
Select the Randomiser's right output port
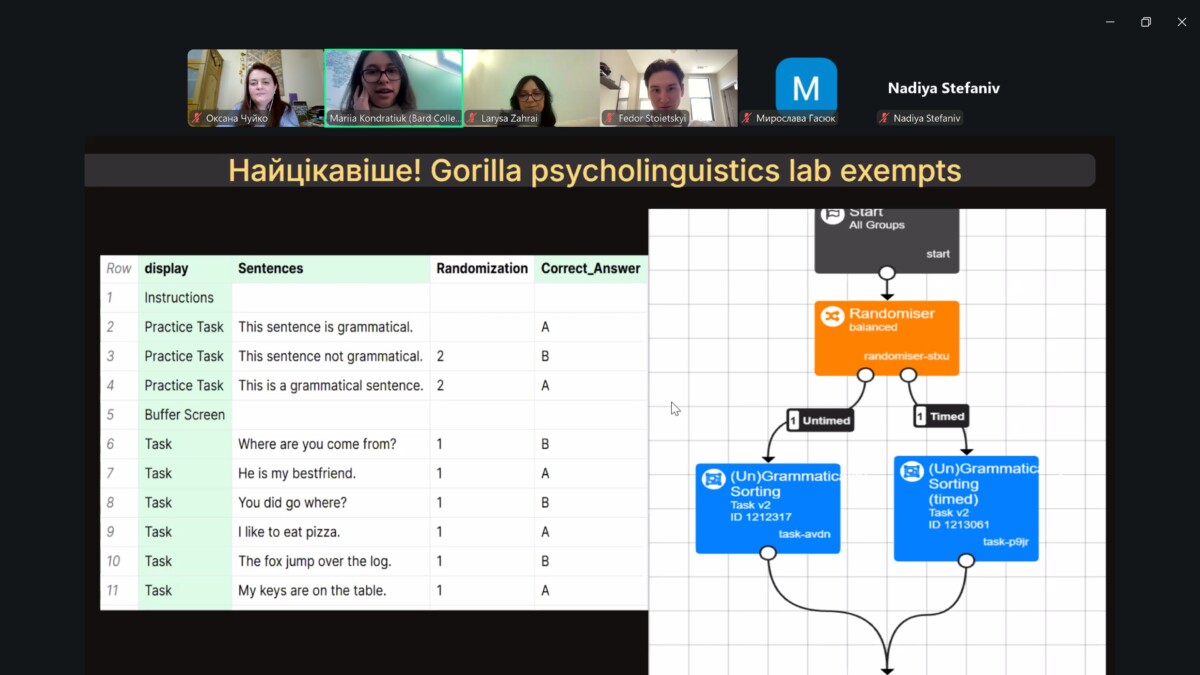click(908, 375)
